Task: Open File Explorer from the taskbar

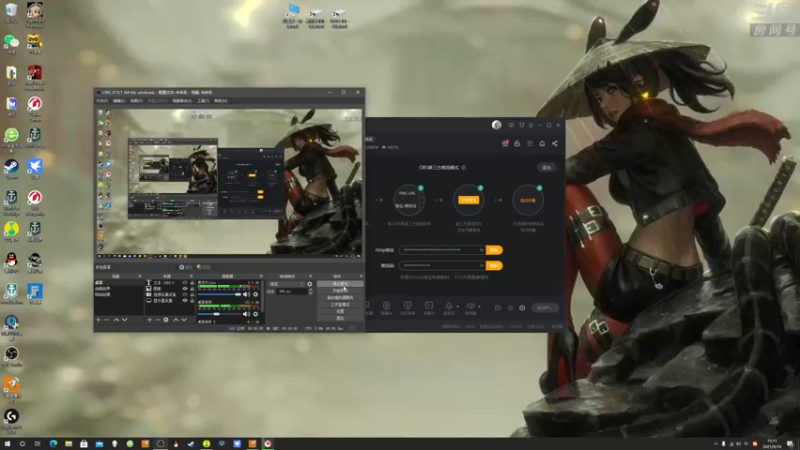Action: (68, 444)
